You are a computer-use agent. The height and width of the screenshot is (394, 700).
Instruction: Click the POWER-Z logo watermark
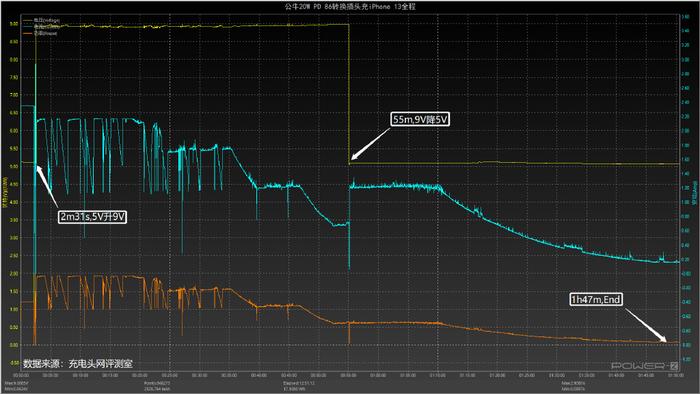[645, 366]
